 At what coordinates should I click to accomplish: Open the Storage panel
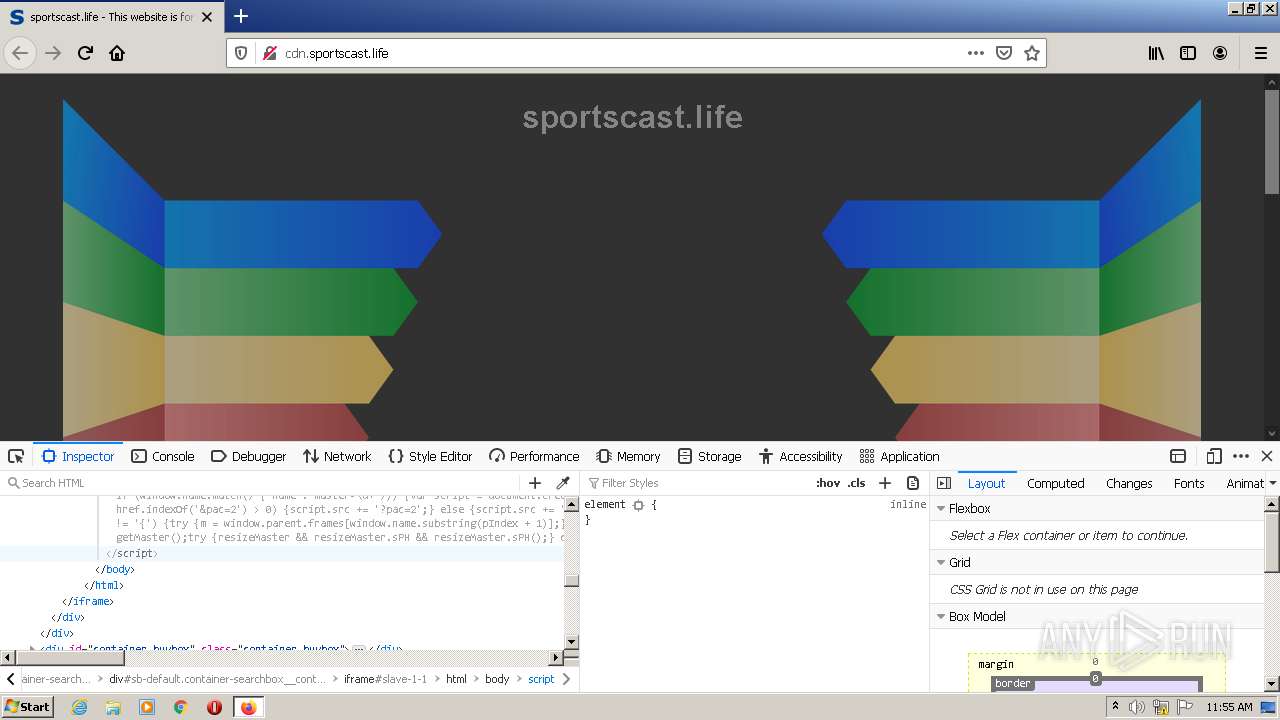pos(709,456)
